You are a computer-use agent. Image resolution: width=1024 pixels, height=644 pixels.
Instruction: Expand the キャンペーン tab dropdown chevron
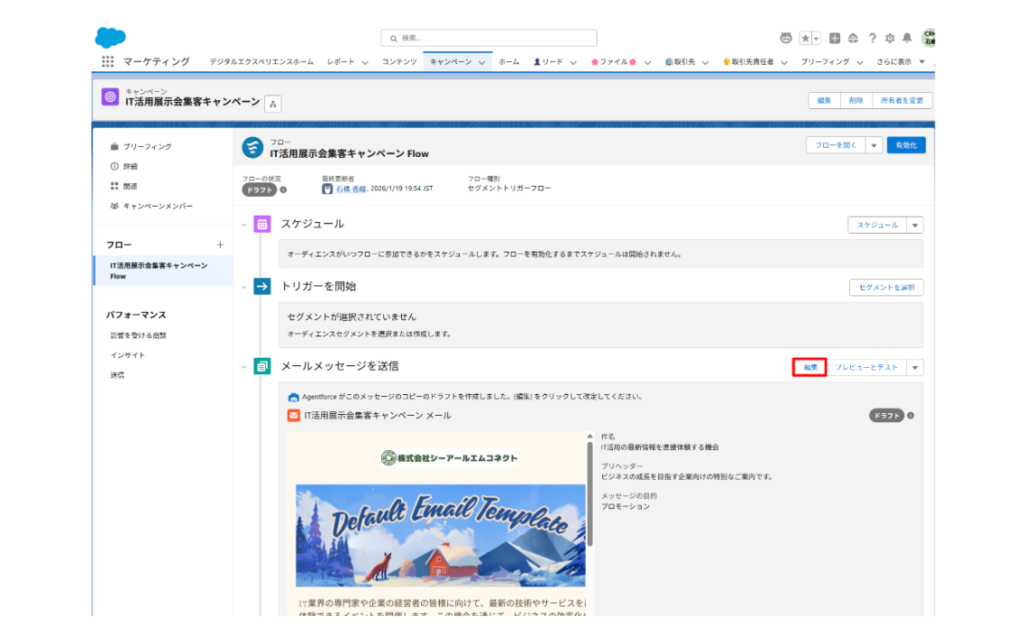pyautogui.click(x=482, y=62)
